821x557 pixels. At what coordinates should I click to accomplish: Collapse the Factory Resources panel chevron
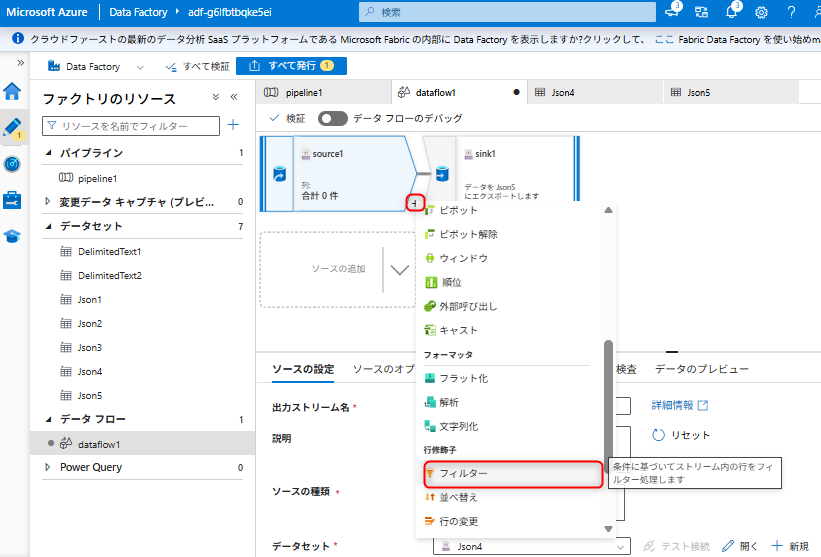coord(234,97)
